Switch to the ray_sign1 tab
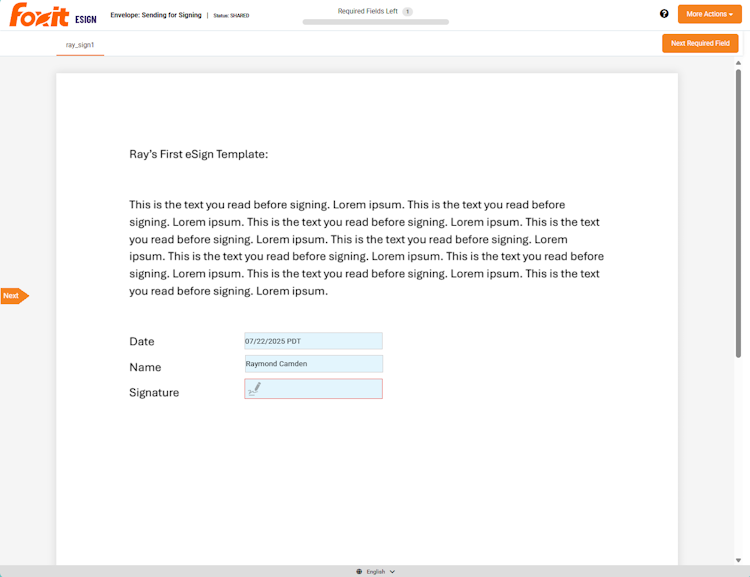The width and height of the screenshot is (750, 577). click(80, 45)
